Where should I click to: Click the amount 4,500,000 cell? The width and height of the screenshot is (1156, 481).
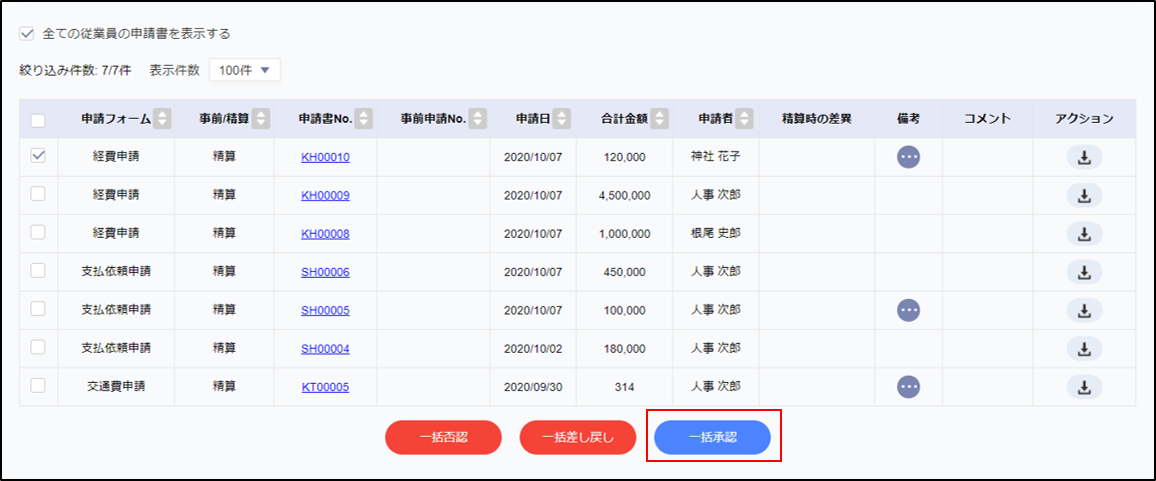pos(624,195)
